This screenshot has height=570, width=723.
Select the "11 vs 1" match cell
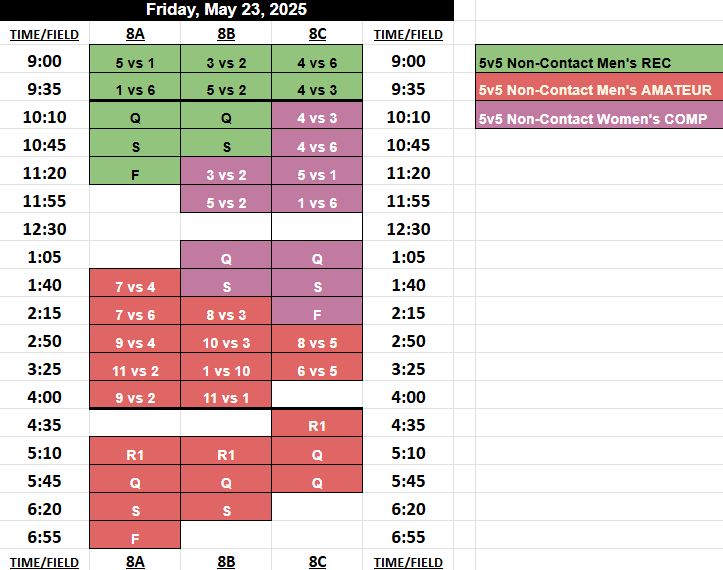[x=226, y=398]
